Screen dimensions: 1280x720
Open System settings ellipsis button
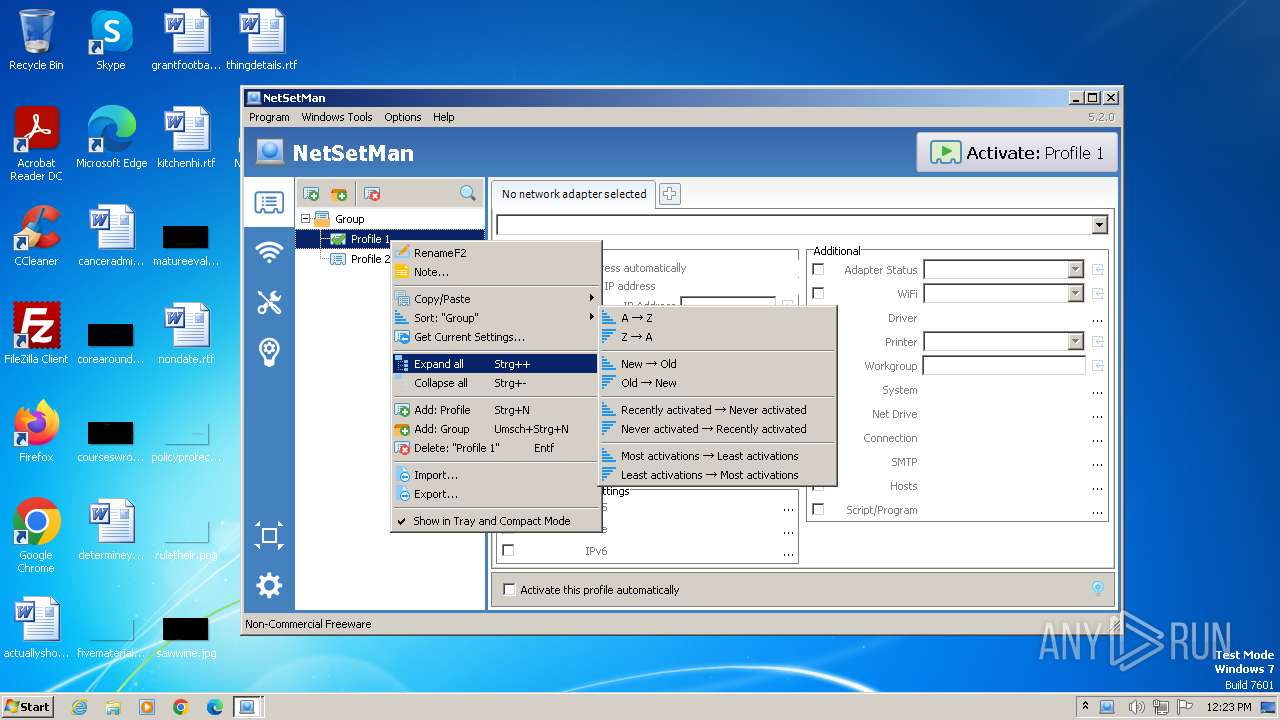(x=1097, y=392)
